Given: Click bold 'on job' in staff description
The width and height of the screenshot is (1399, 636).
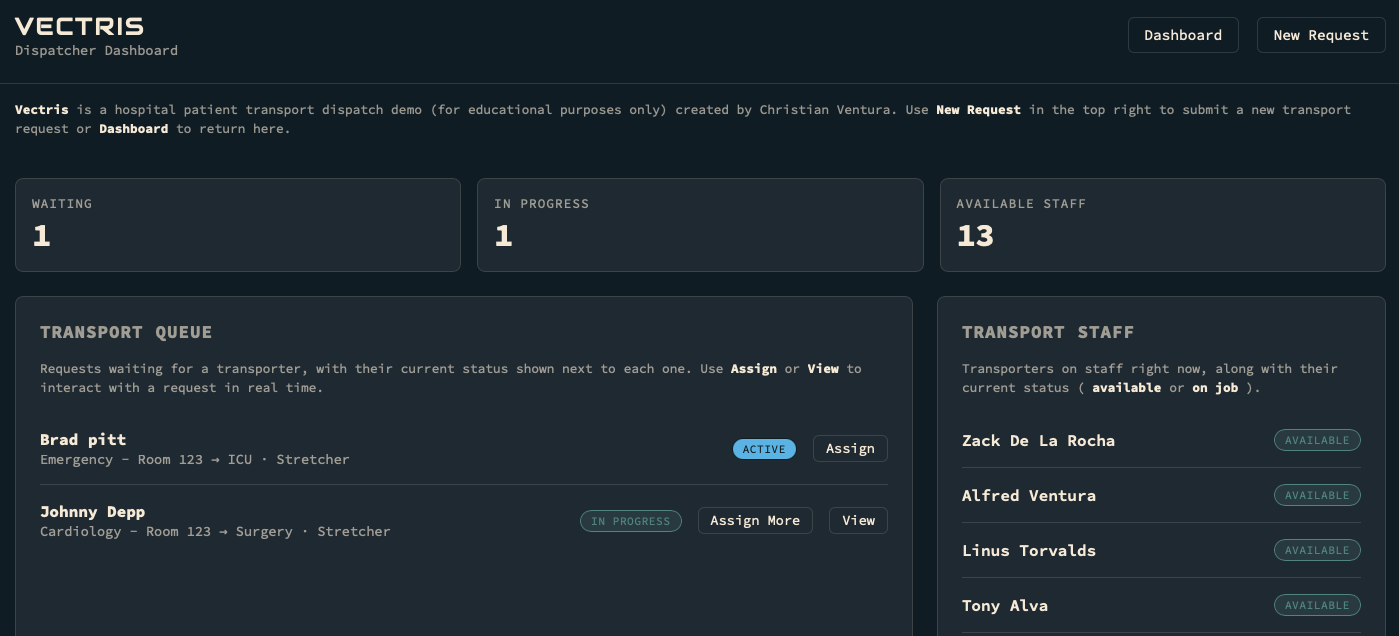Looking at the screenshot, I should [x=1215, y=388].
